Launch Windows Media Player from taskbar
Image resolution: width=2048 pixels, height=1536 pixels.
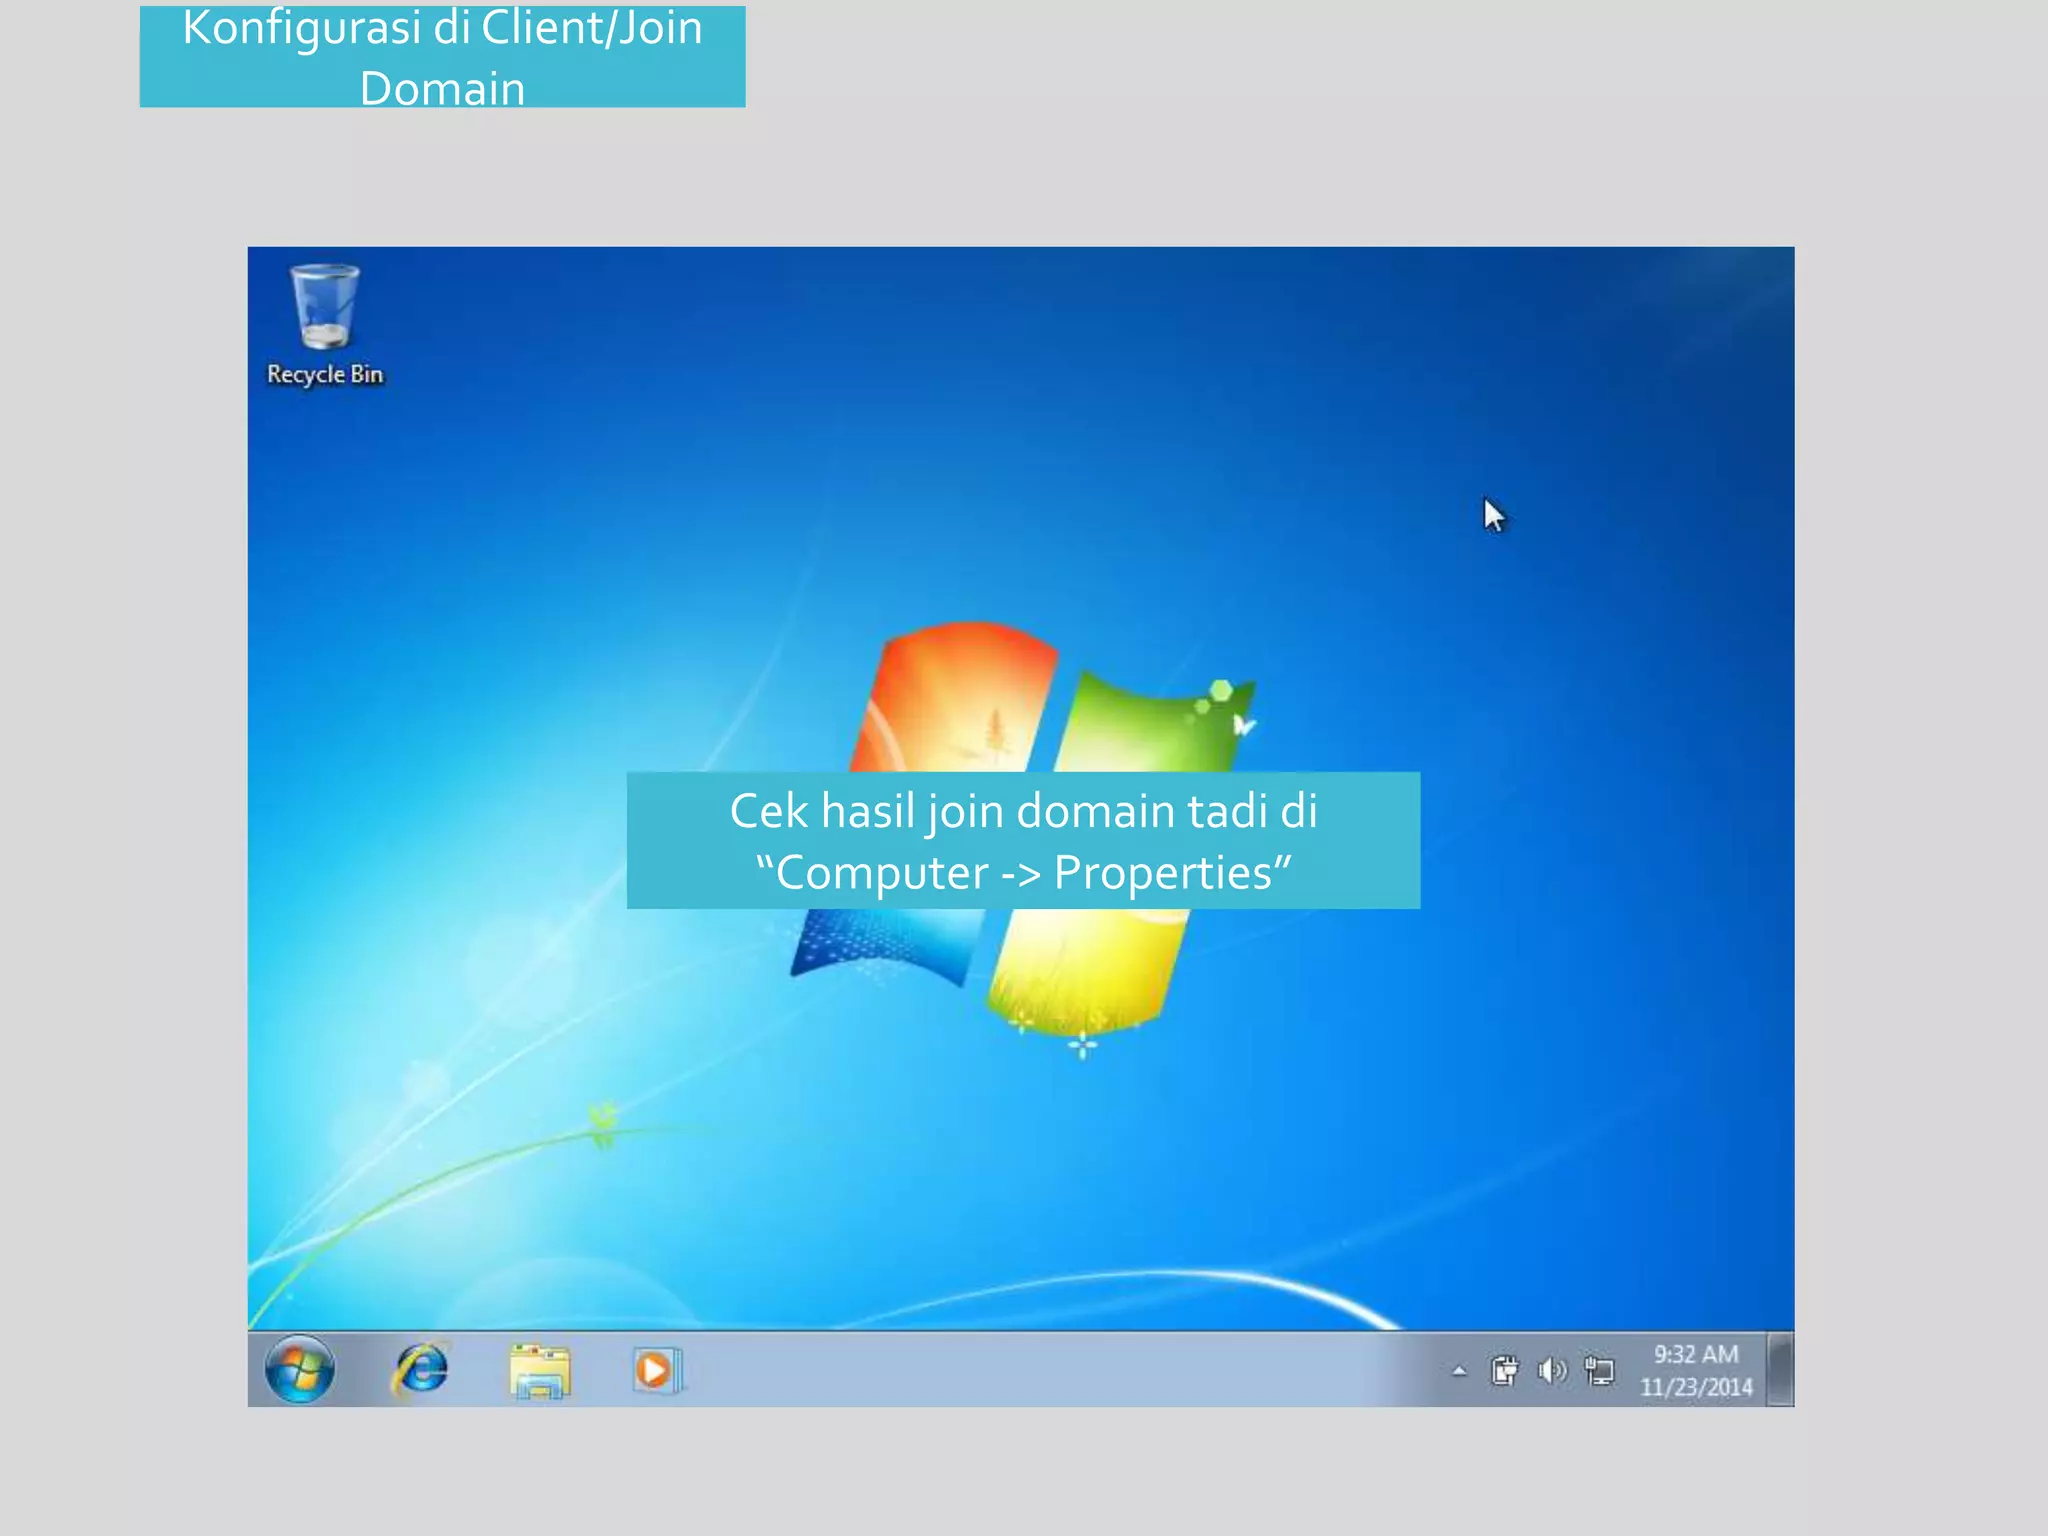pos(658,1370)
